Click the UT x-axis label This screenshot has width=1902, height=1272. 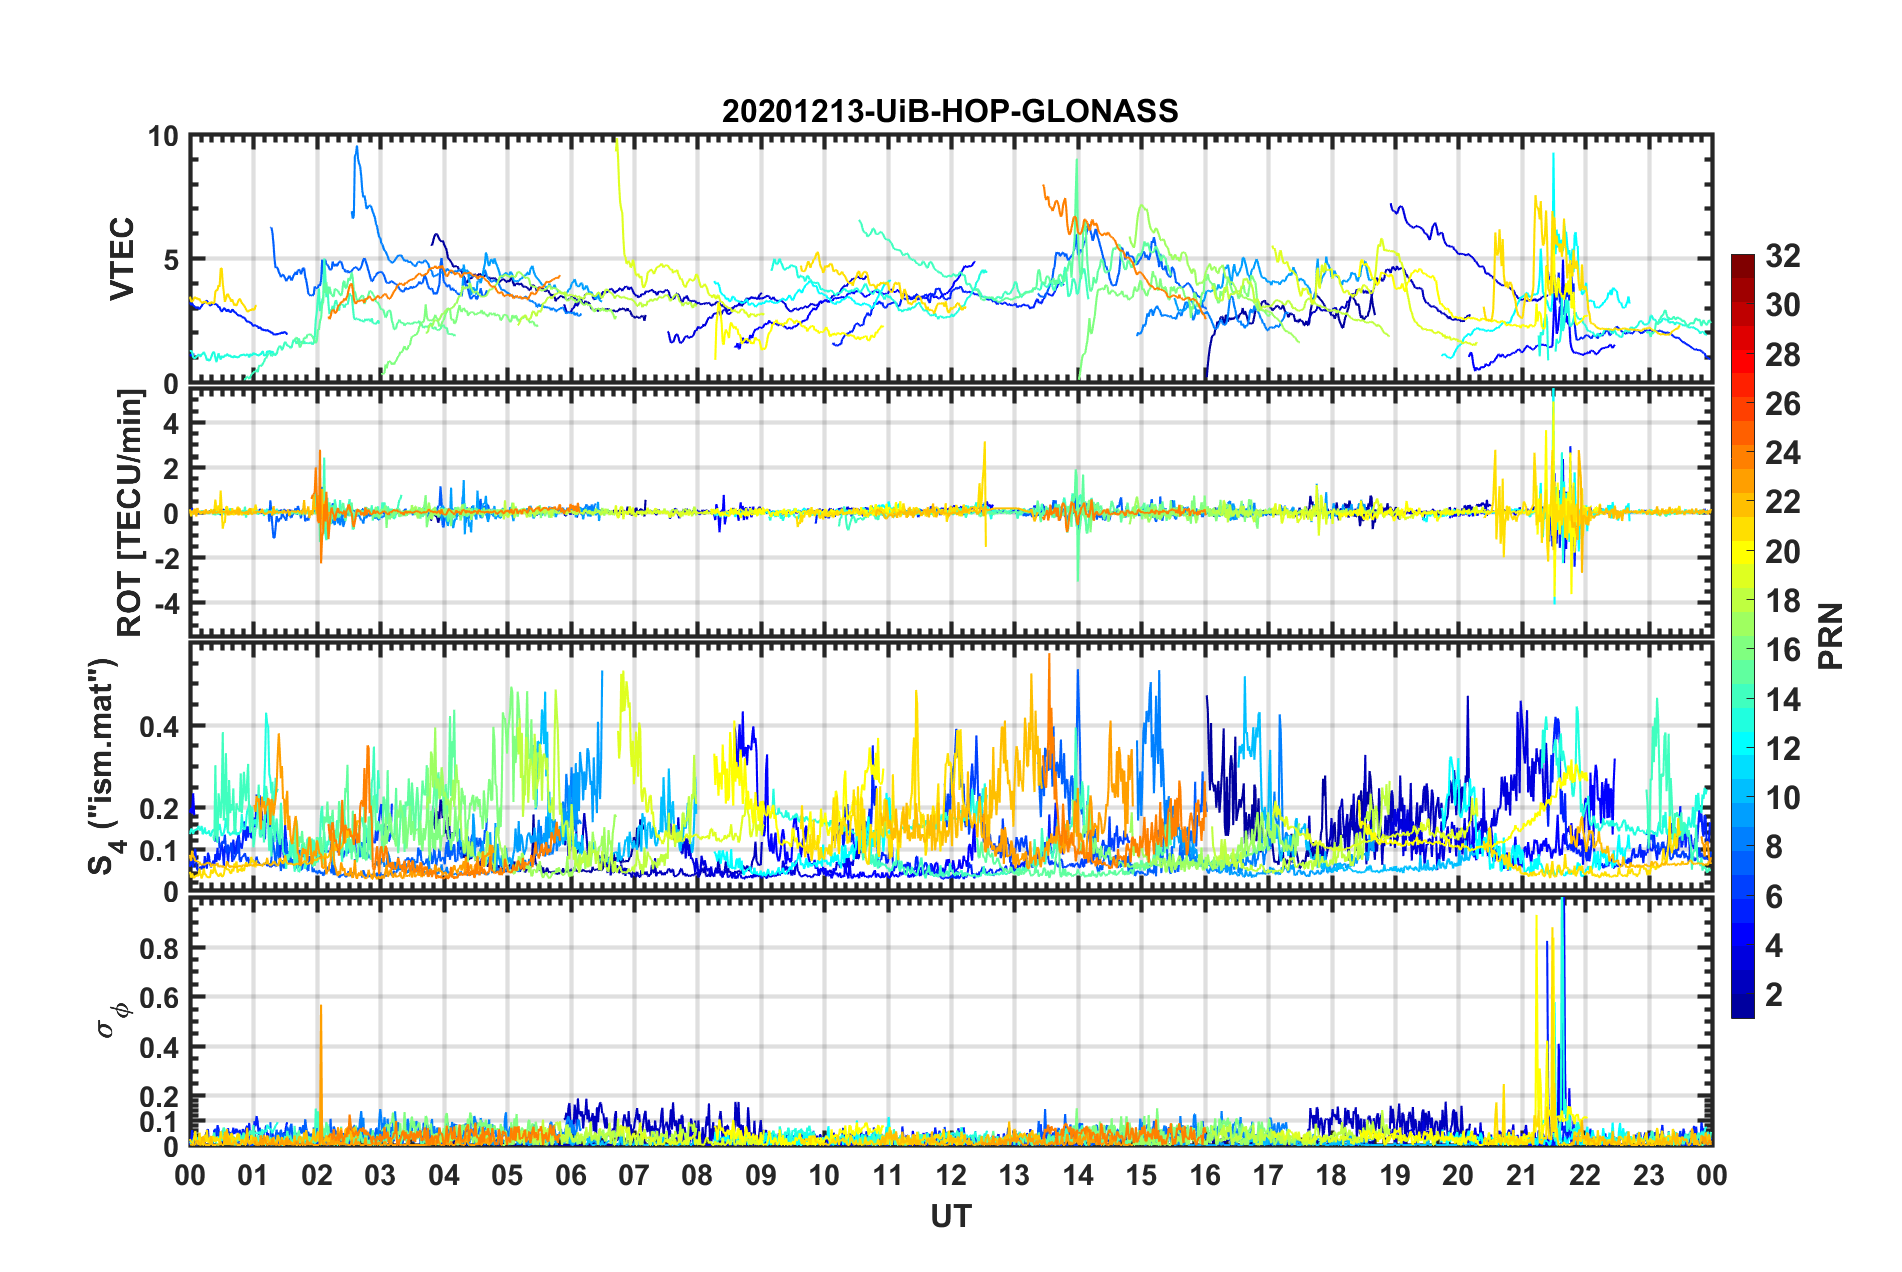coord(951,1216)
